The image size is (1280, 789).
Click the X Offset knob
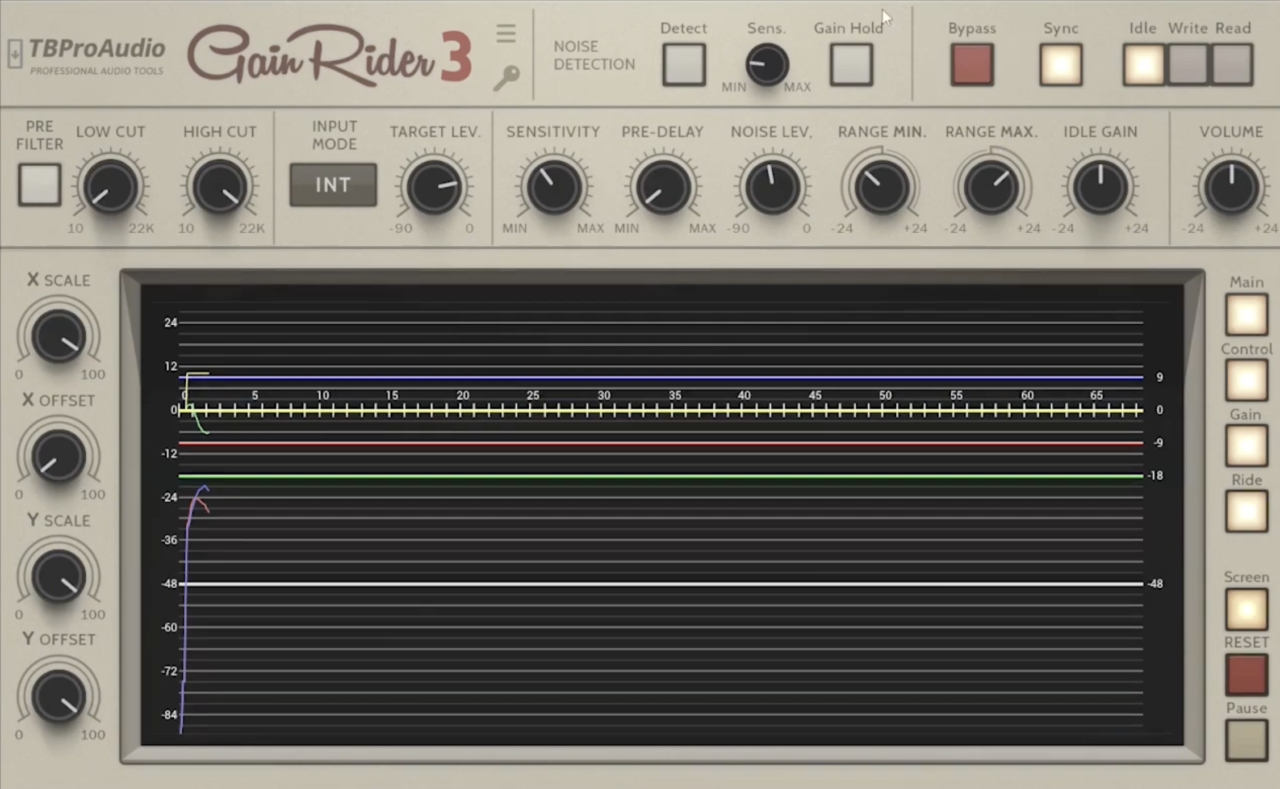click(x=58, y=455)
